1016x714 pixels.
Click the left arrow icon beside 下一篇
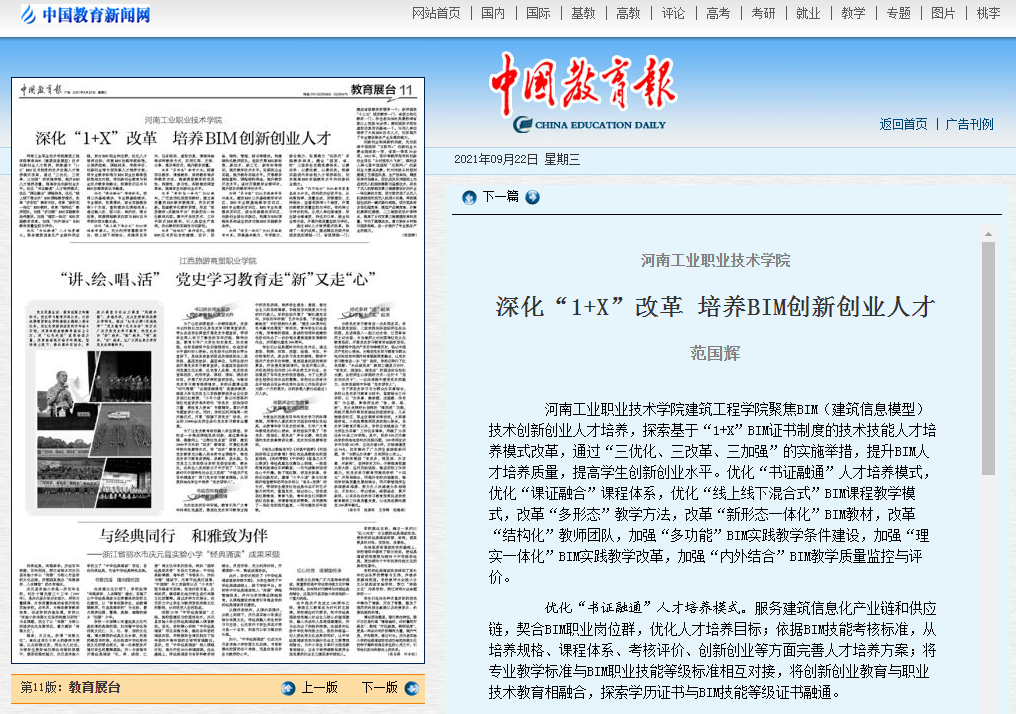pos(468,197)
